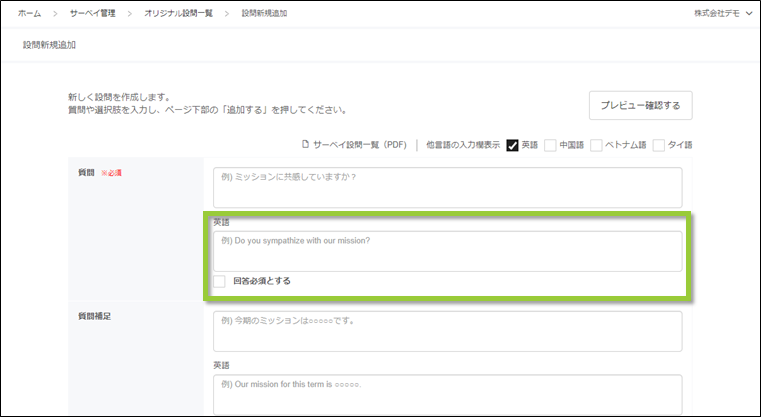Click the 質問補足 row label

95,316
